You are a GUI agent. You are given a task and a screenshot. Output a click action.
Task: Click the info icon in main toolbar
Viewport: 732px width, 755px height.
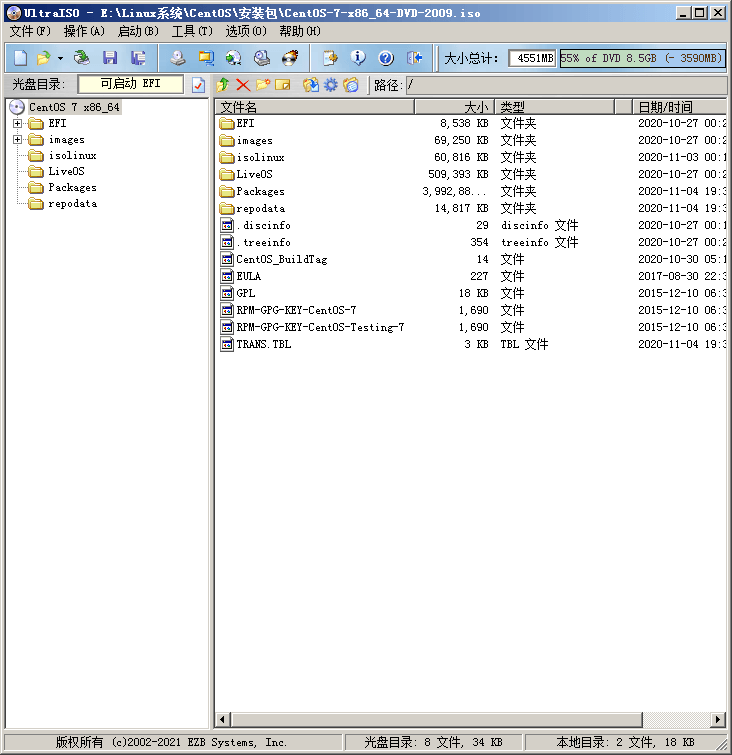point(358,58)
